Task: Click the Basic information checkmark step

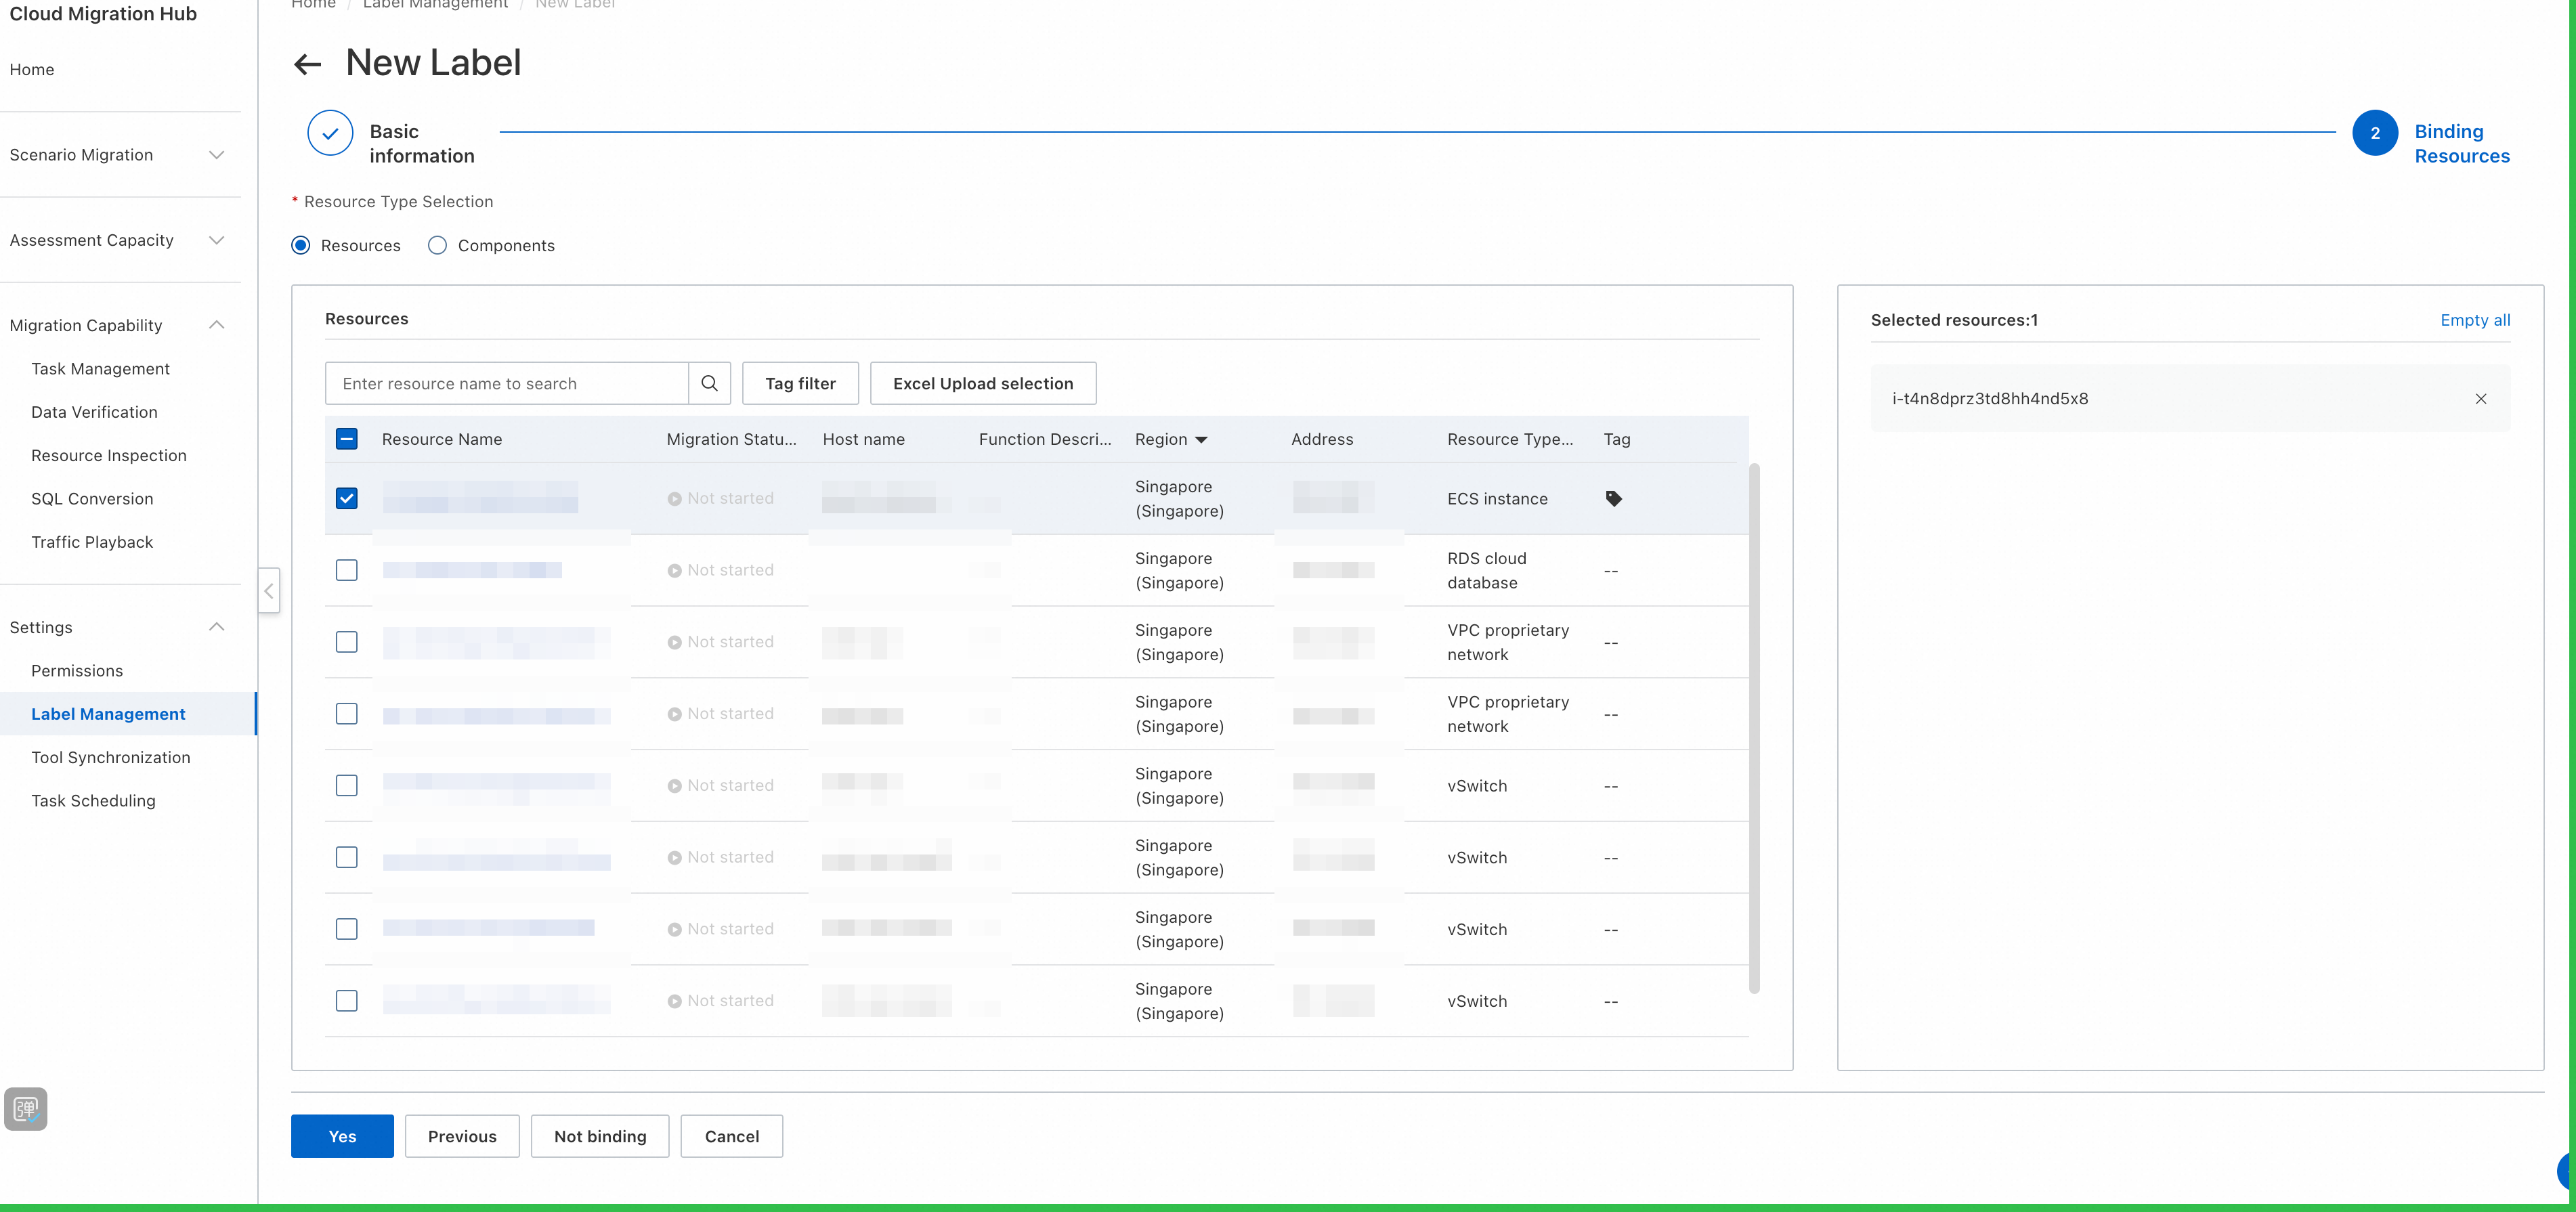Action: click(x=330, y=133)
